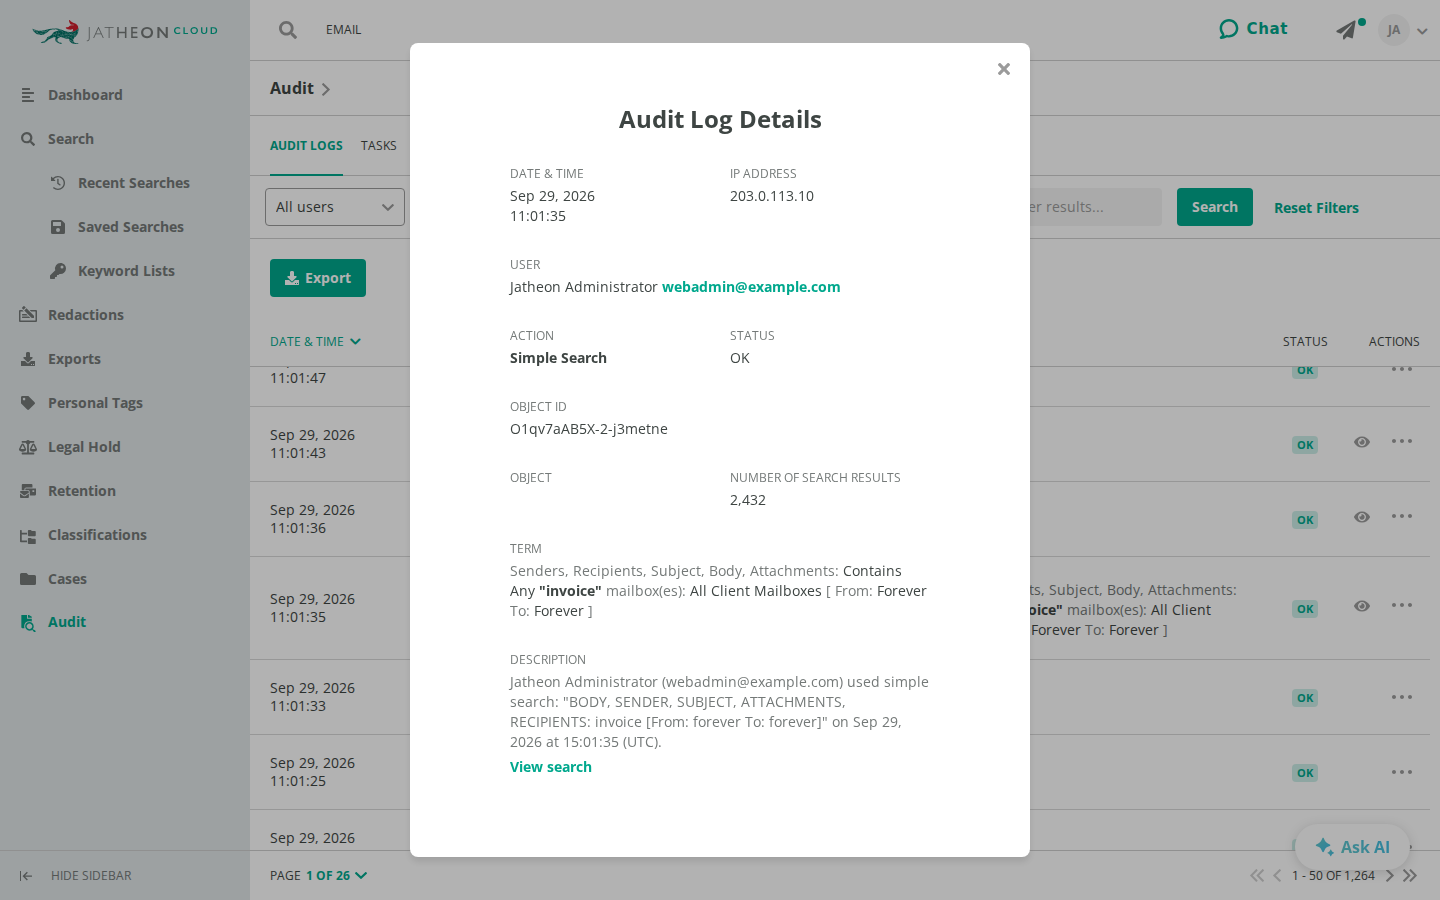The image size is (1440, 900).
Task: Open the Ask AI assistant
Action: tap(1352, 847)
